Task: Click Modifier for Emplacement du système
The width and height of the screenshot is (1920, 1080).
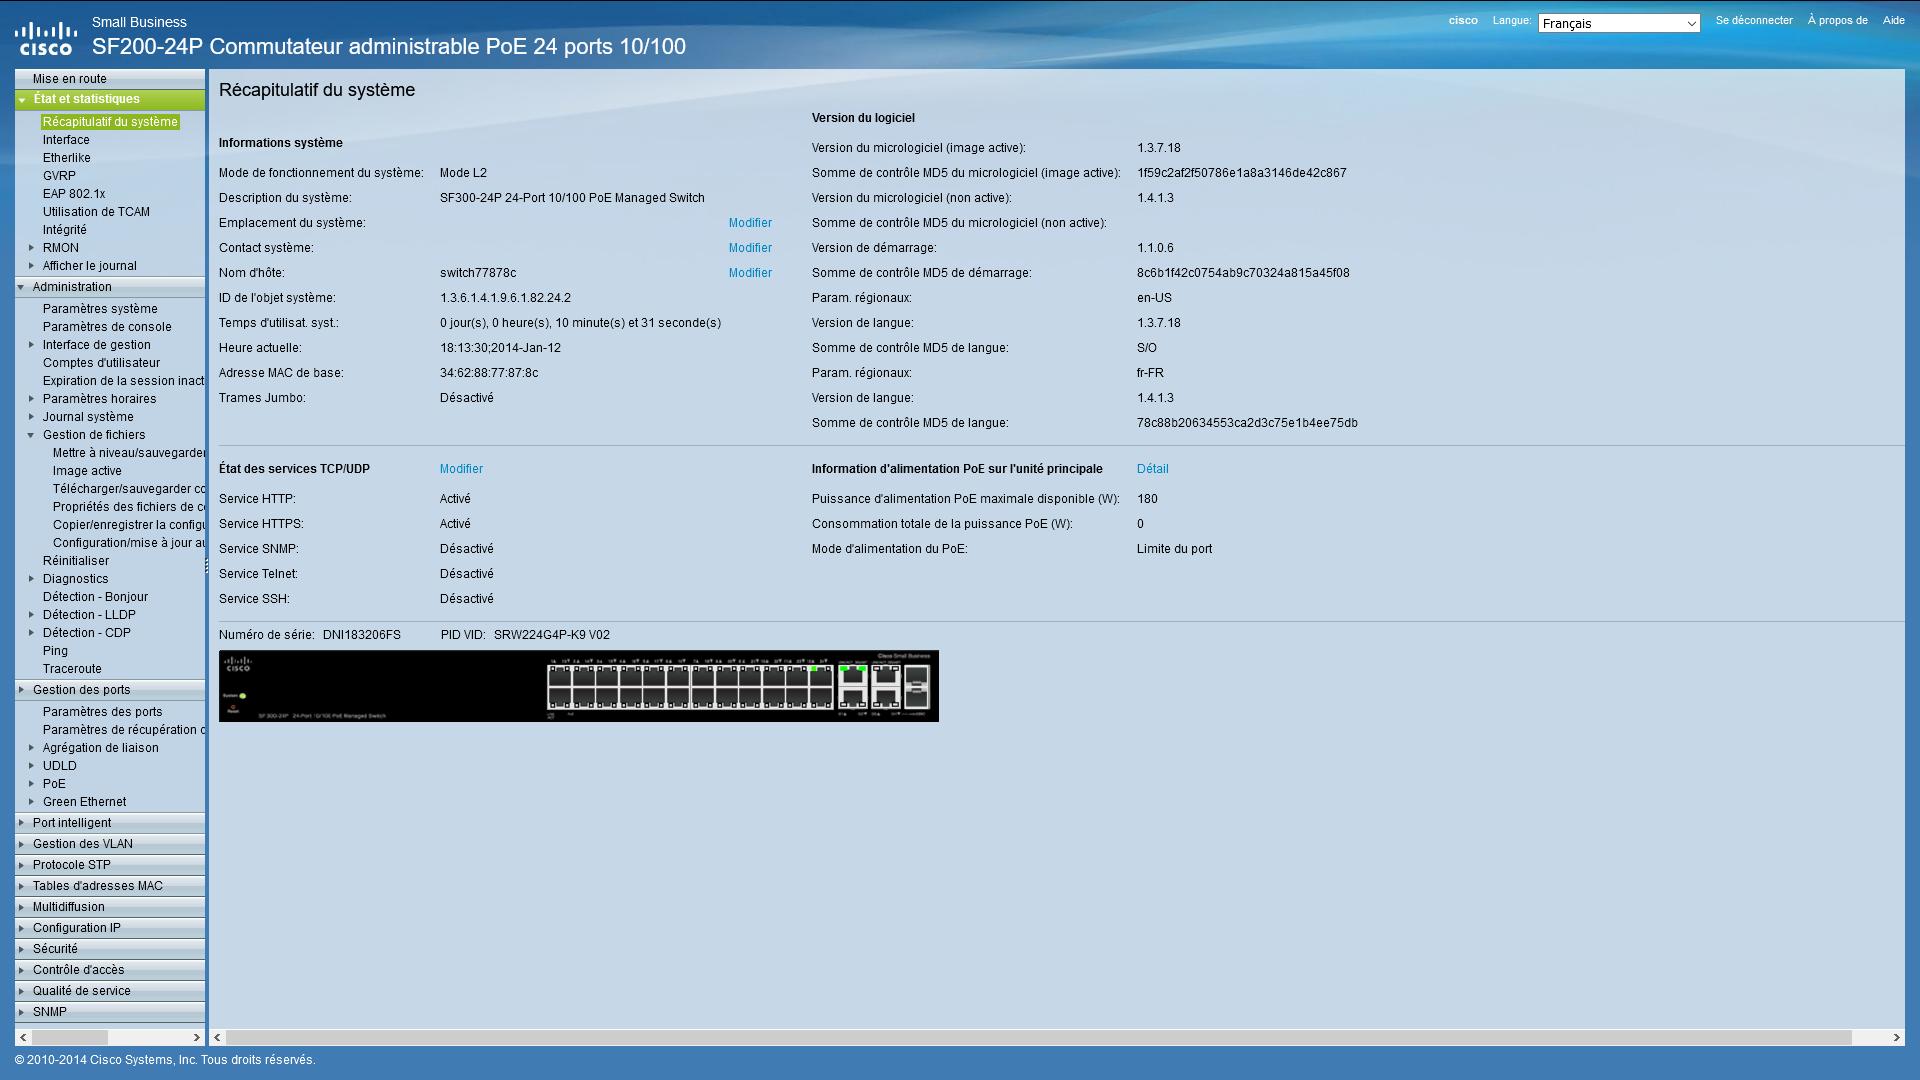Action: pos(750,223)
